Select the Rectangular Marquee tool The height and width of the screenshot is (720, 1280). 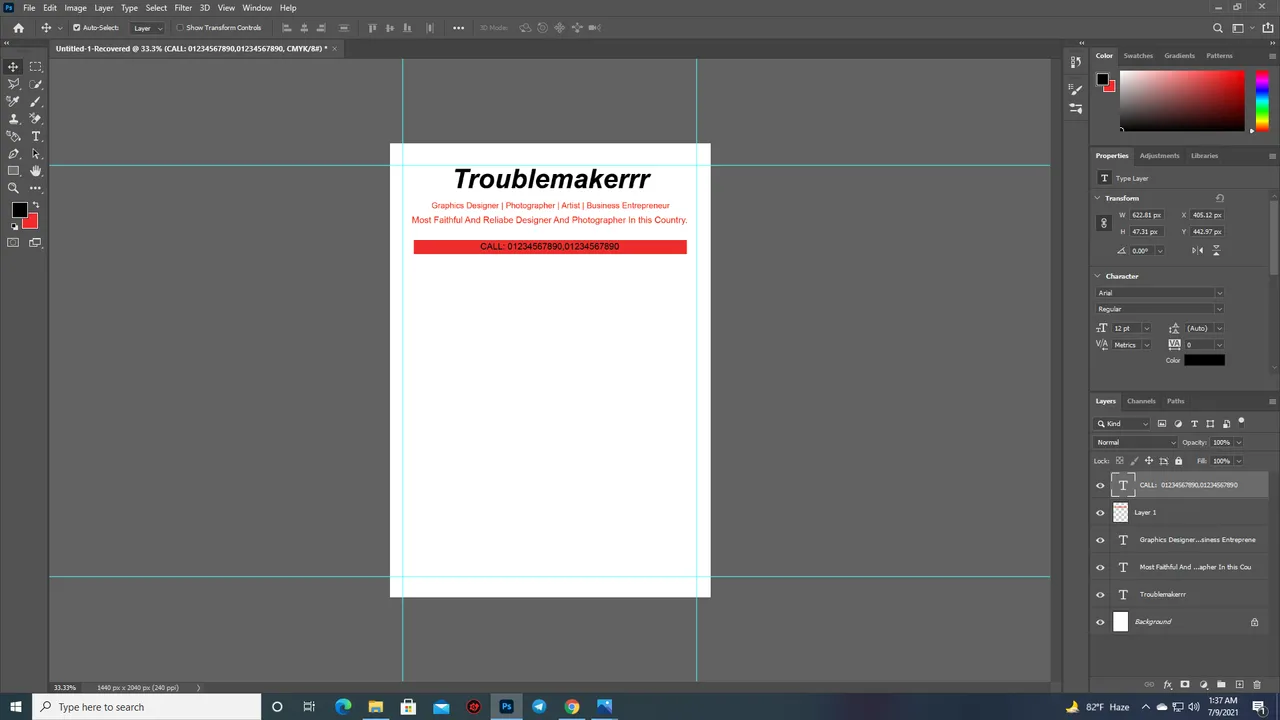(x=36, y=67)
